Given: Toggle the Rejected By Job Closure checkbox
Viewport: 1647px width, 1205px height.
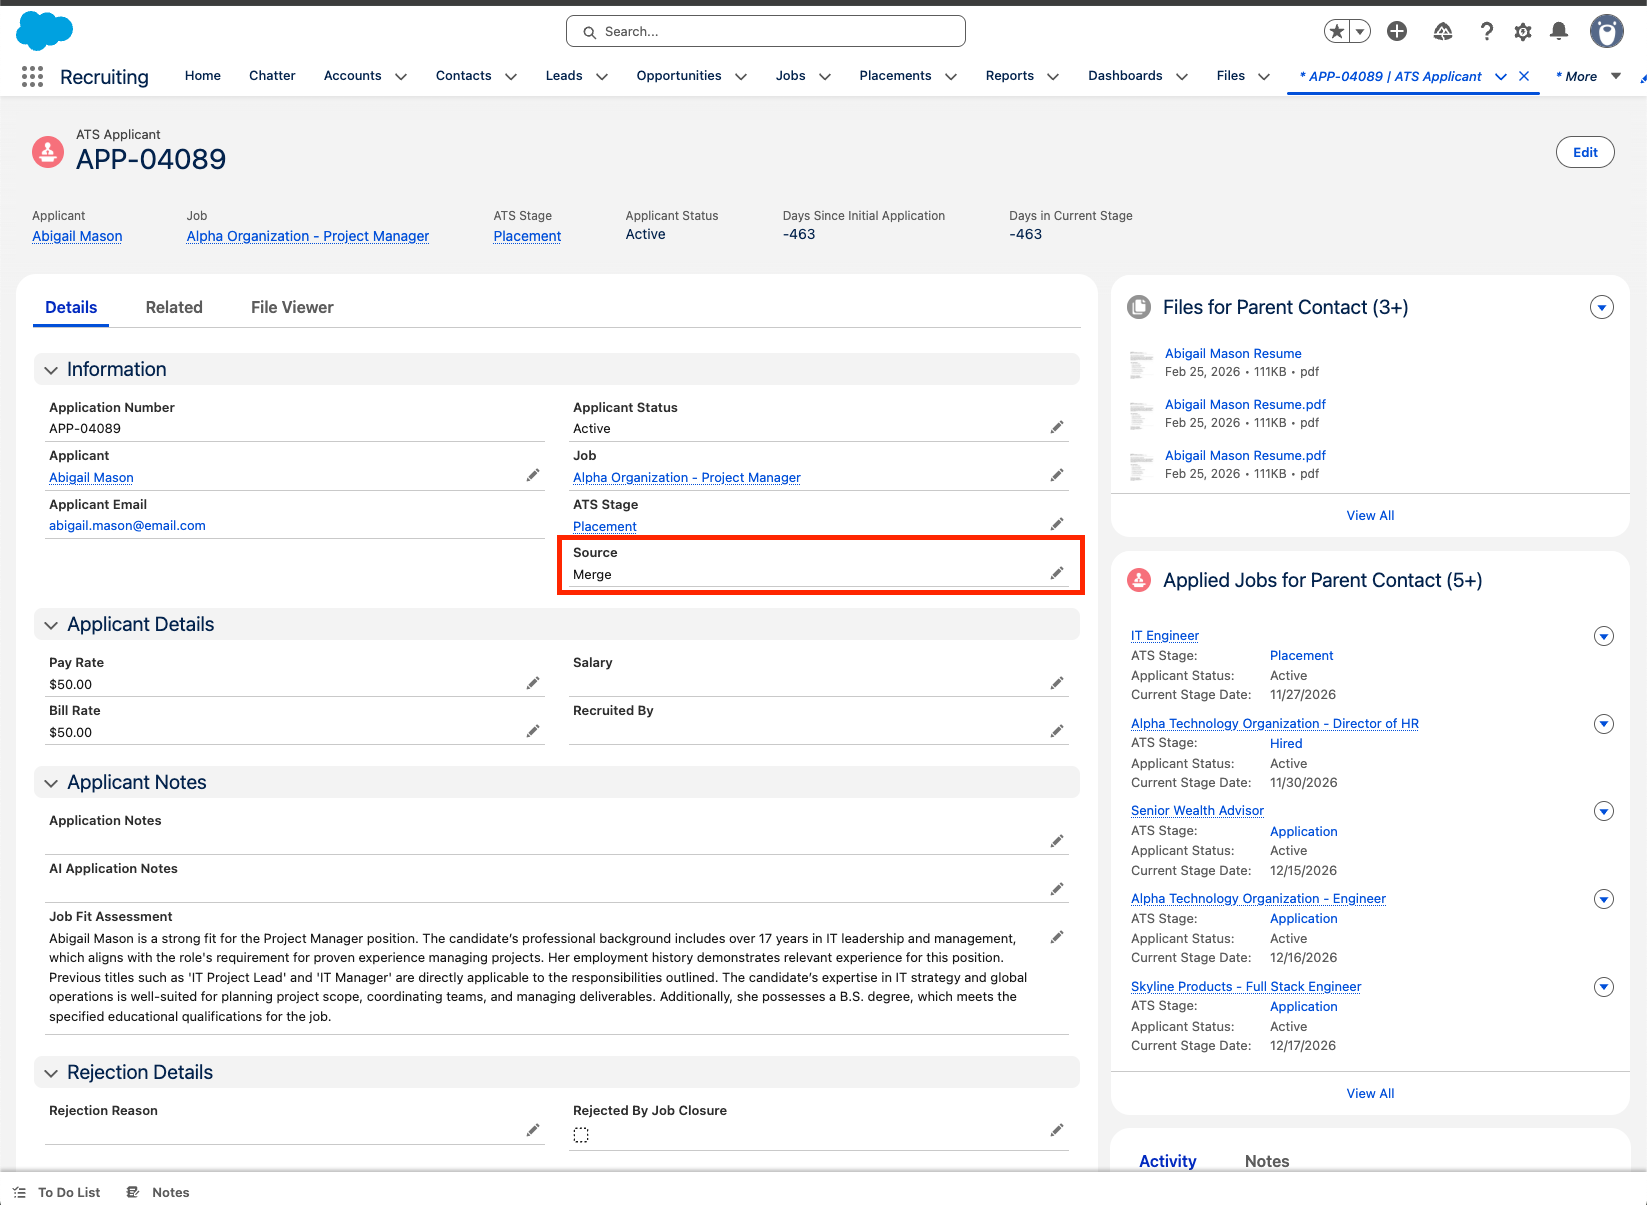Looking at the screenshot, I should [581, 1135].
